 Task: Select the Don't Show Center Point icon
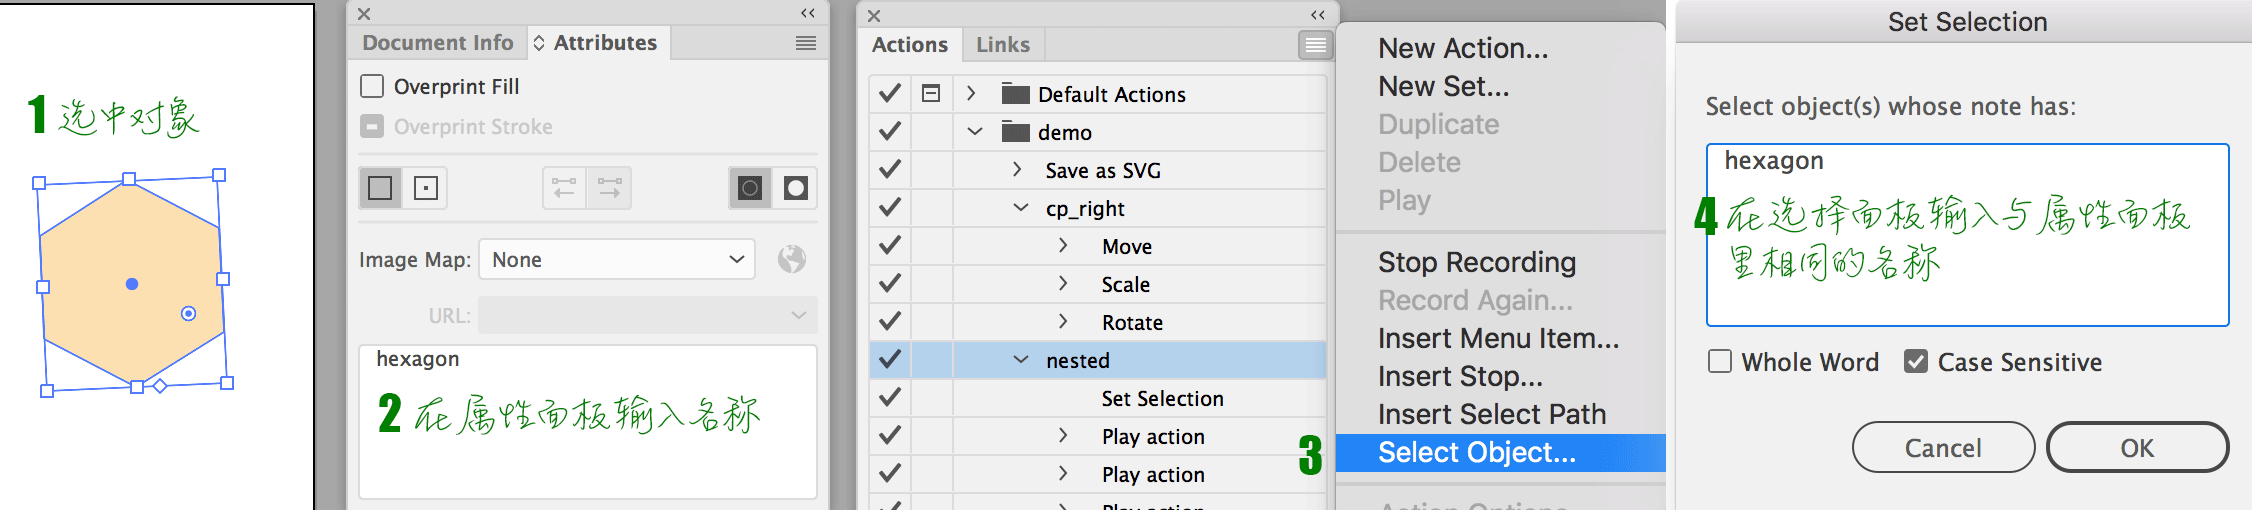click(380, 188)
